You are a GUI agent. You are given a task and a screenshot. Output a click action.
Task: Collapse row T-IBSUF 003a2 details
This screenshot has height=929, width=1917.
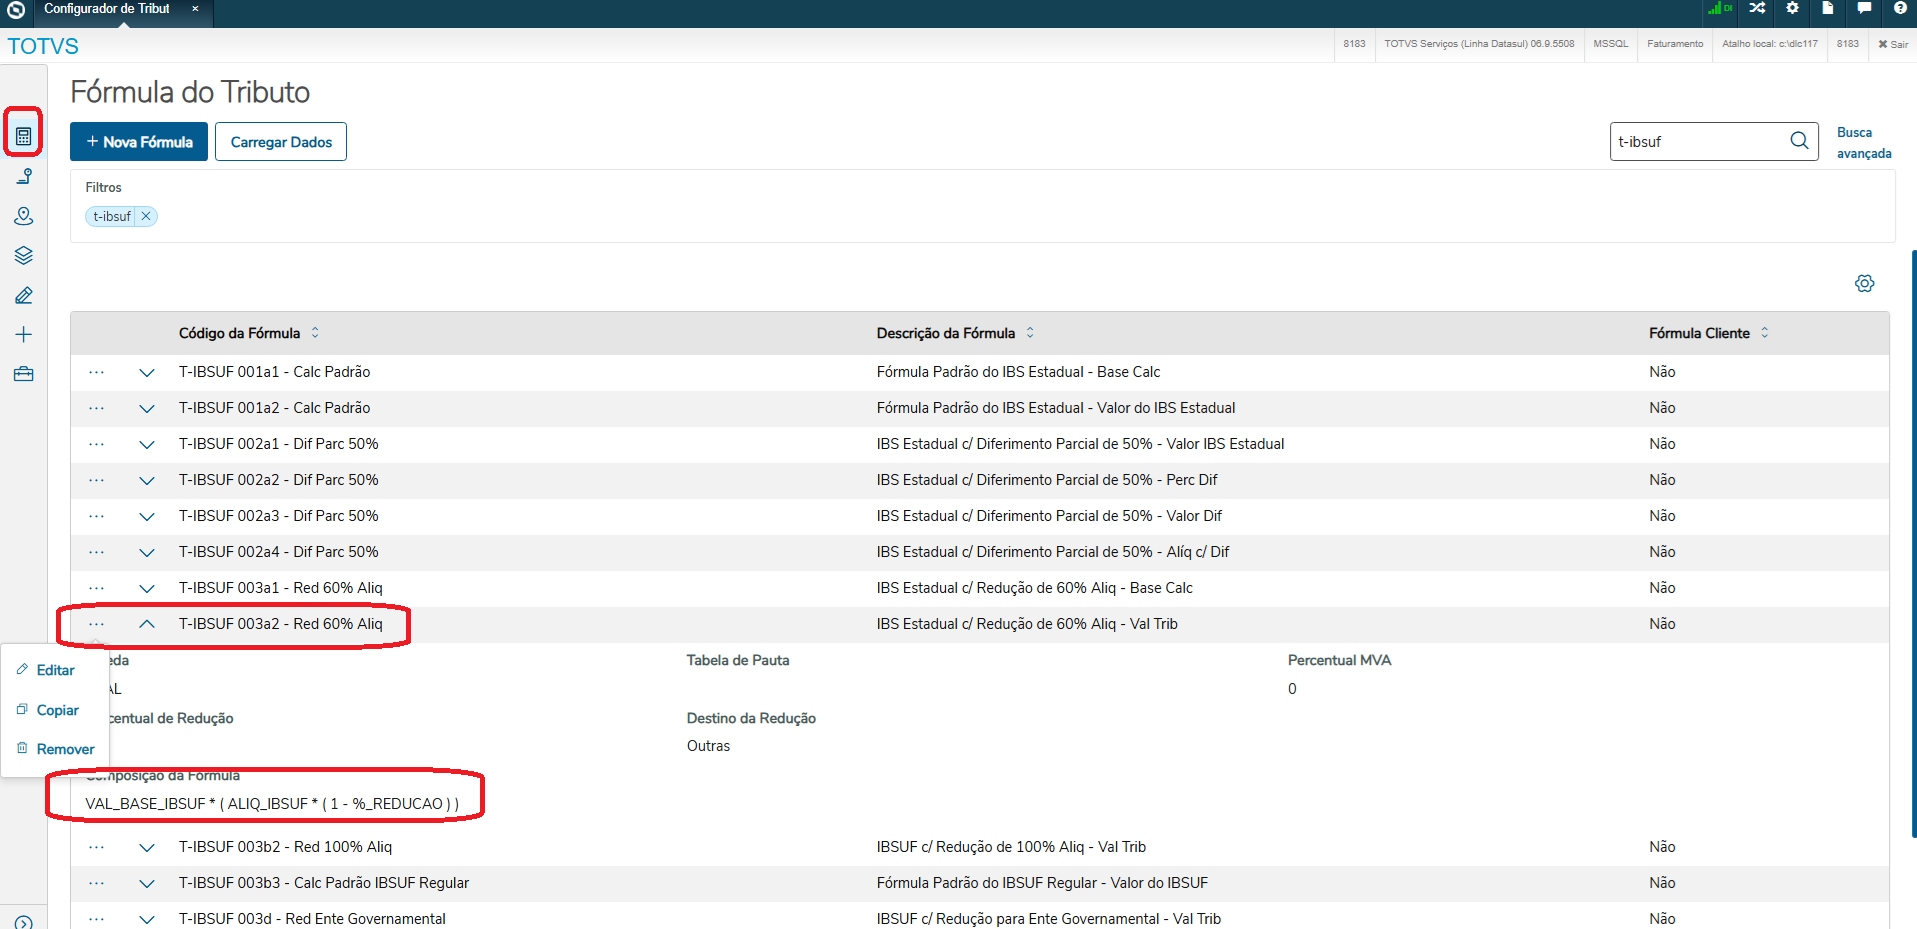coord(147,624)
